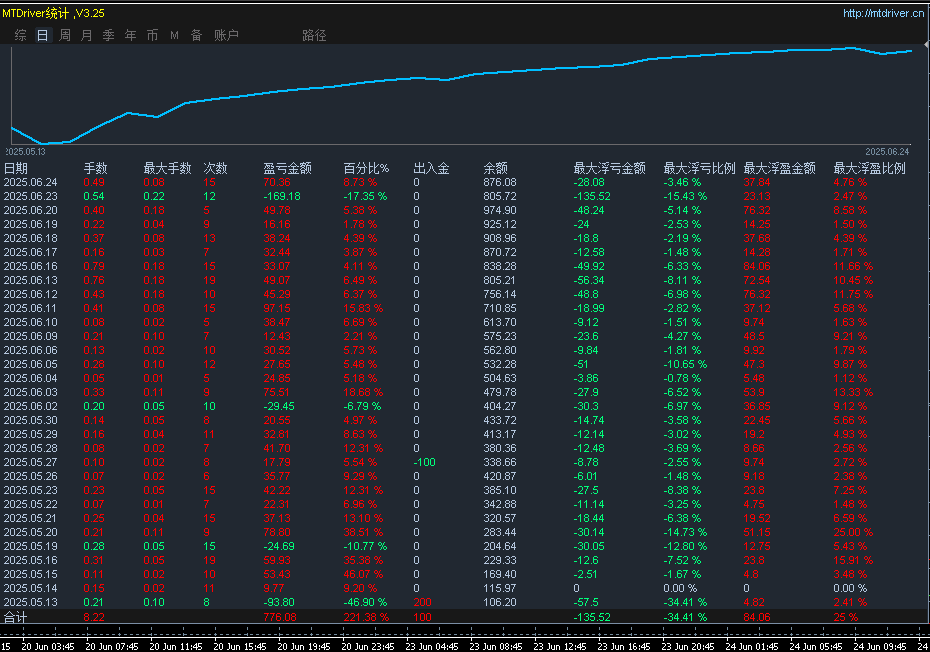Switch to the 综 summary tab
Viewport: 930px width, 652px height.
21,35
